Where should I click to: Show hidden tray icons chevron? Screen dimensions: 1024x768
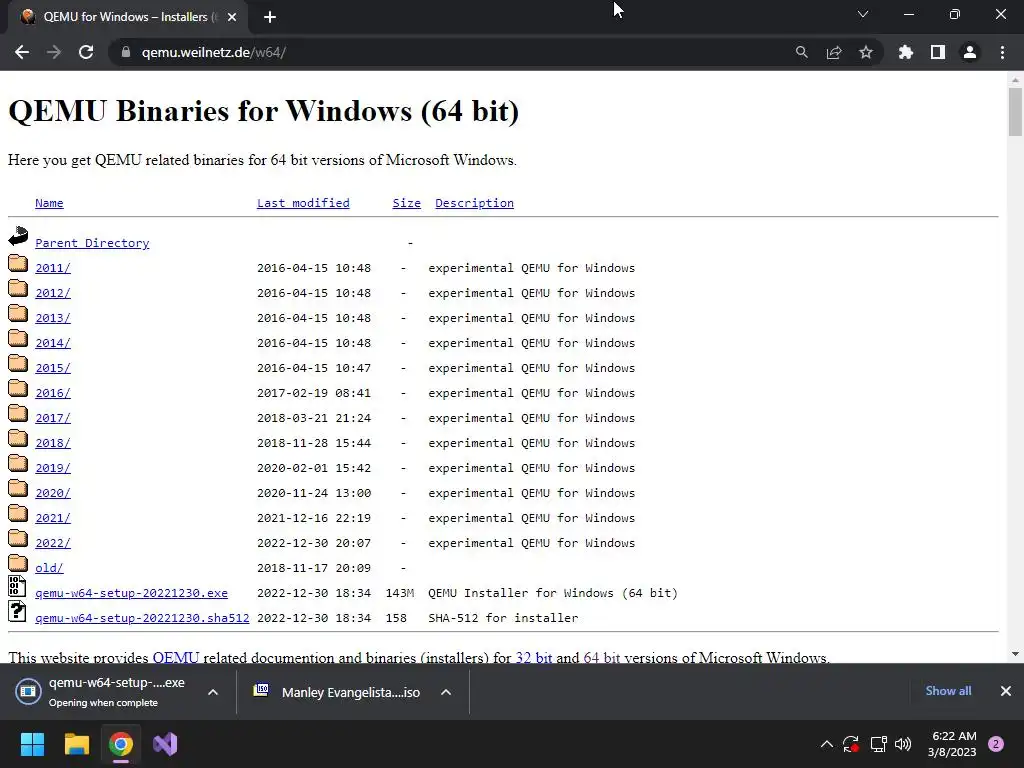tap(826, 744)
